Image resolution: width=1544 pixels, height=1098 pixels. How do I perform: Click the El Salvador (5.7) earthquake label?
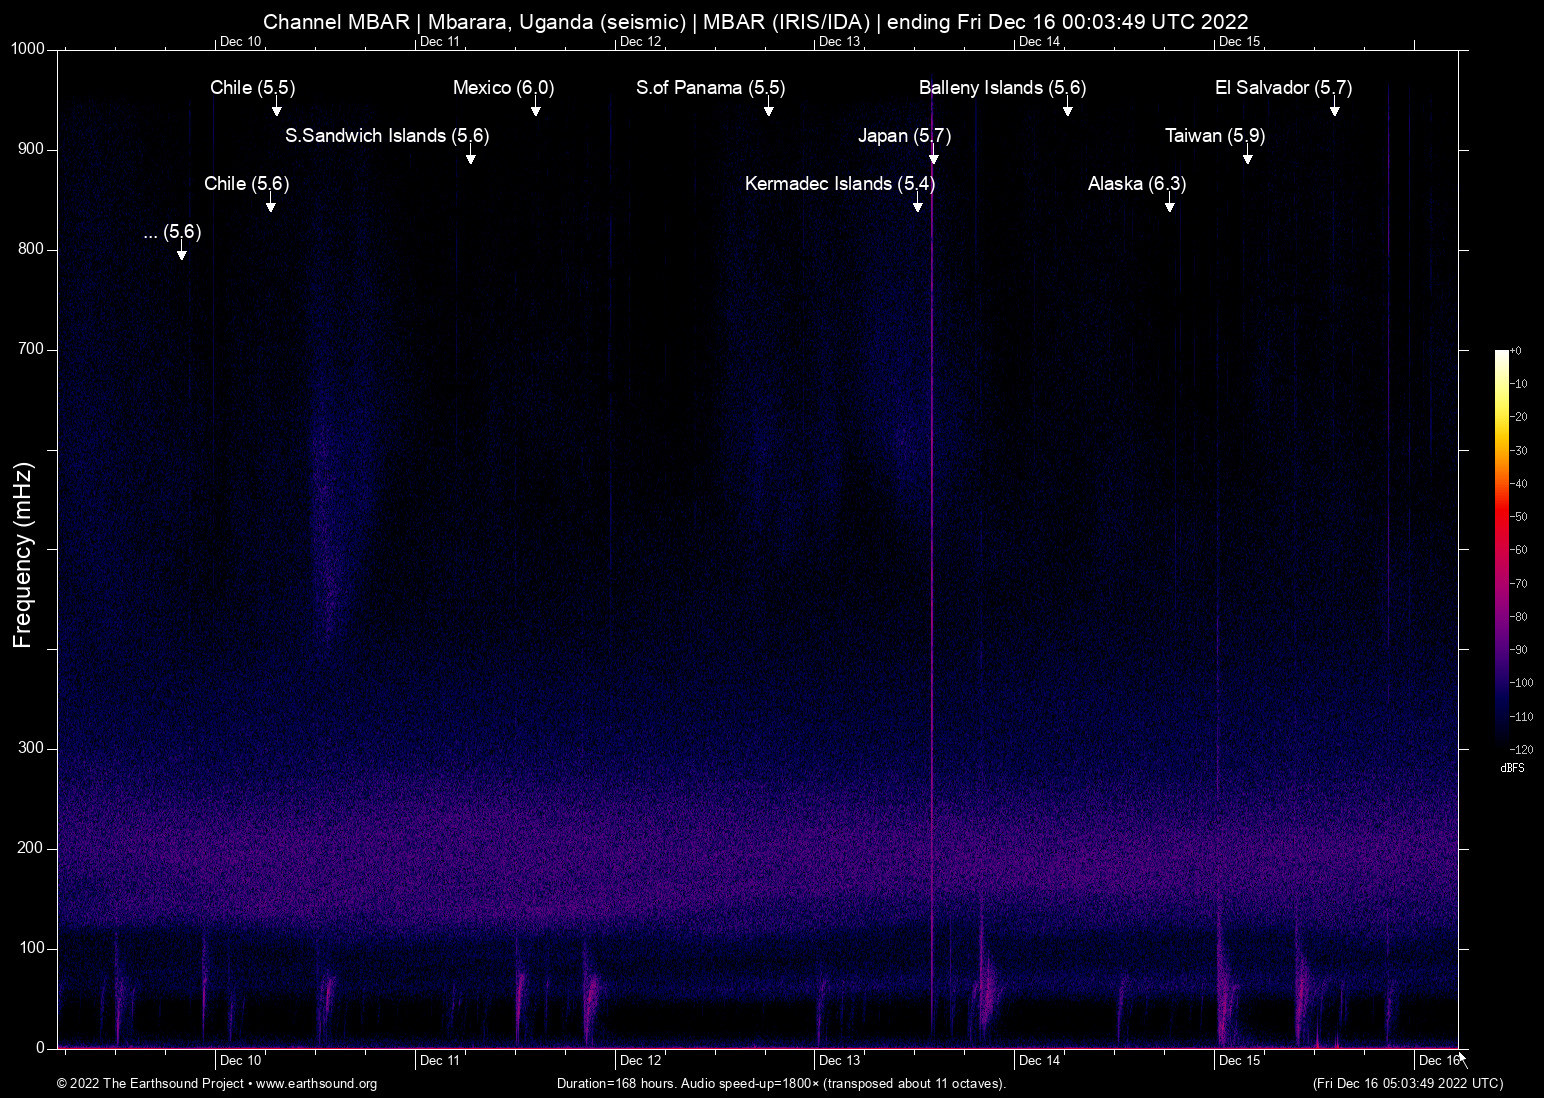(x=1283, y=88)
